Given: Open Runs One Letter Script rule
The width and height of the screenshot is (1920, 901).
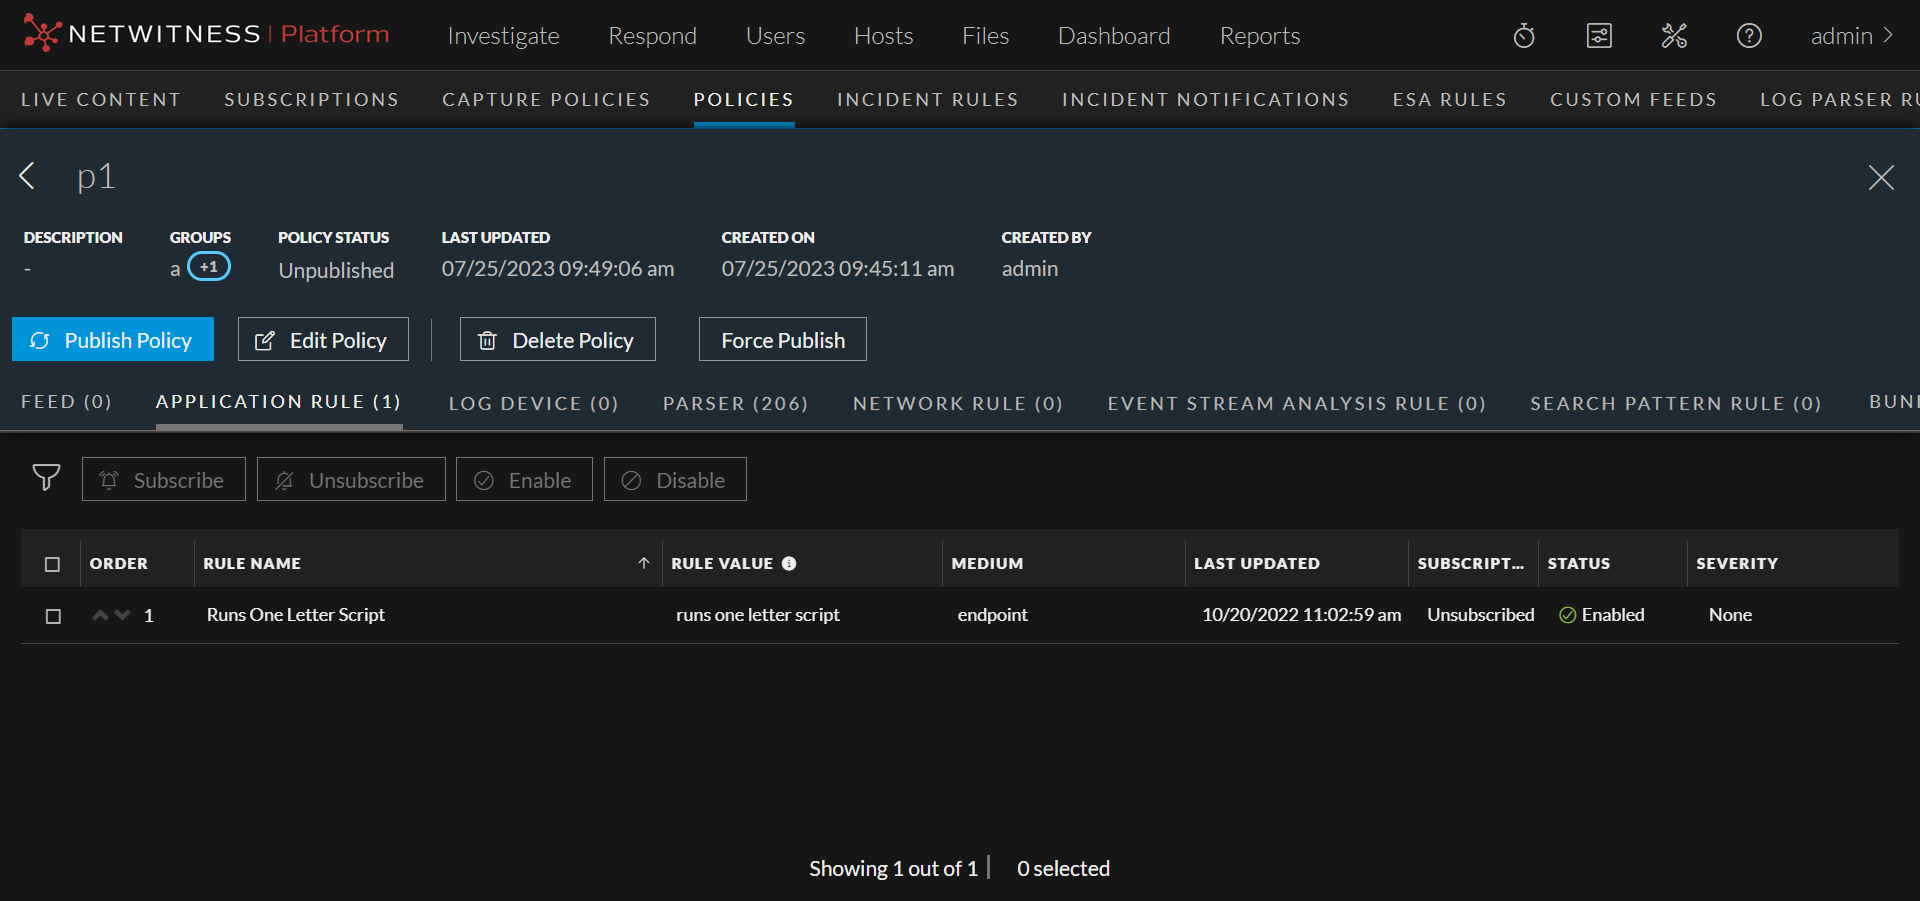Looking at the screenshot, I should (296, 615).
